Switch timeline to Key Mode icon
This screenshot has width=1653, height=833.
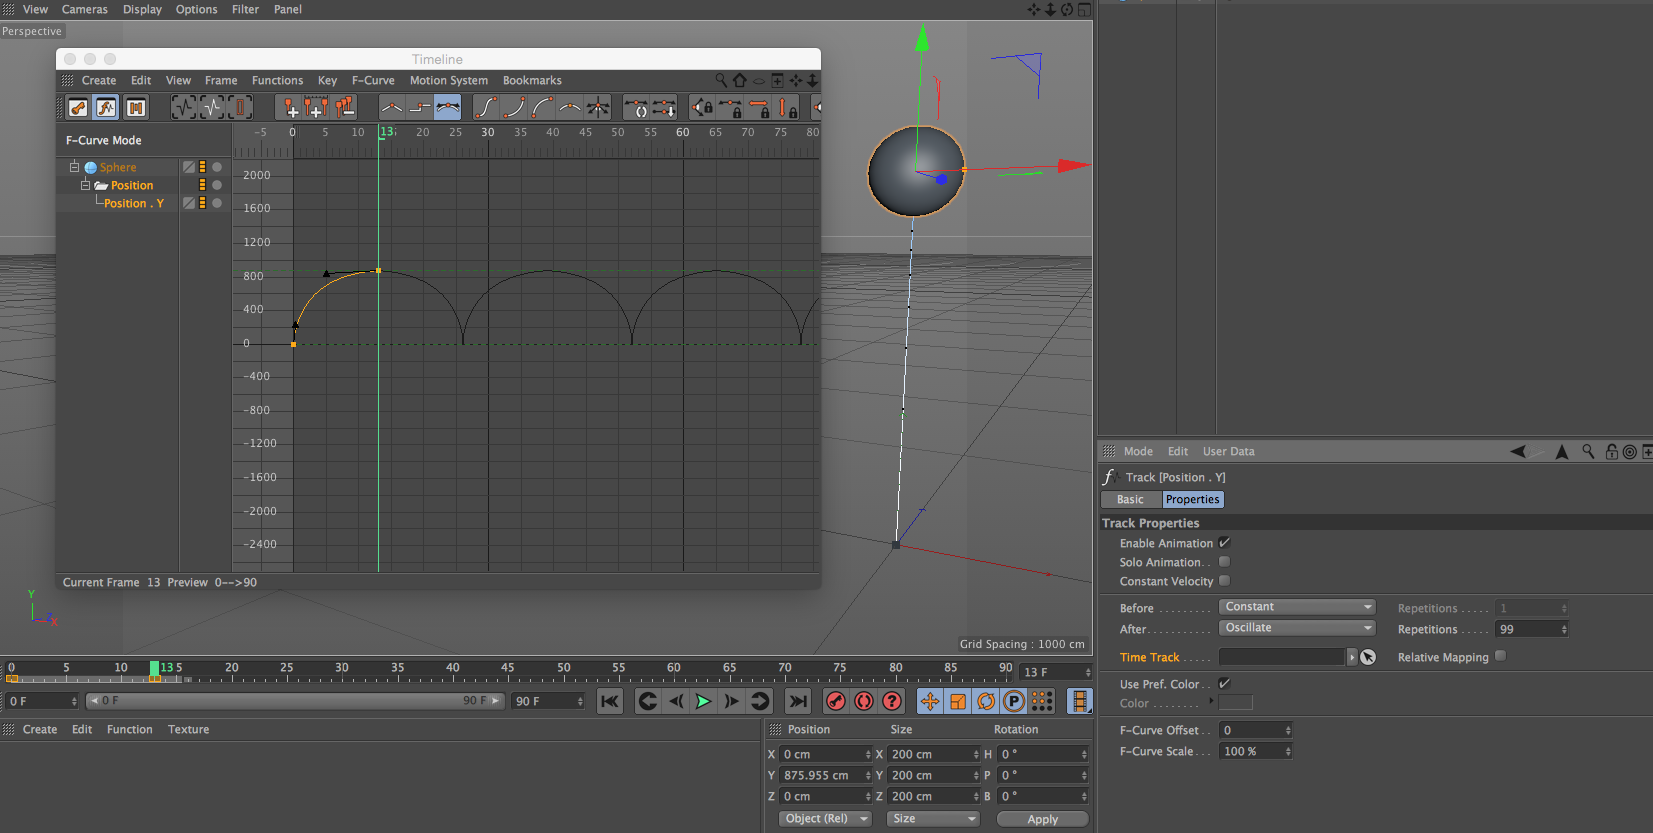78,107
